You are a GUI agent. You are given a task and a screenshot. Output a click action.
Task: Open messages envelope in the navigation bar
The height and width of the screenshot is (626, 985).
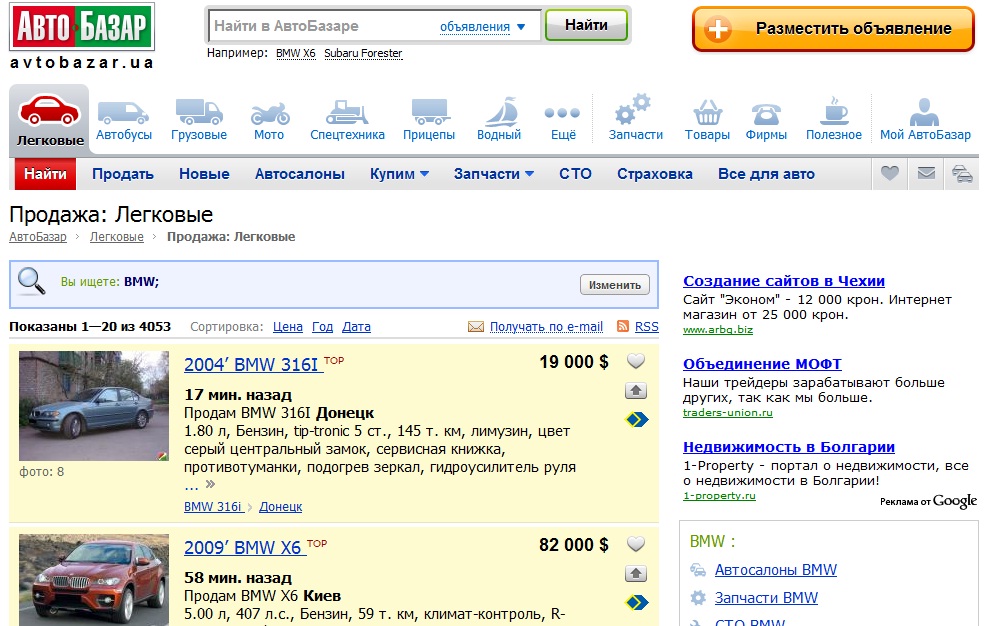point(927,173)
